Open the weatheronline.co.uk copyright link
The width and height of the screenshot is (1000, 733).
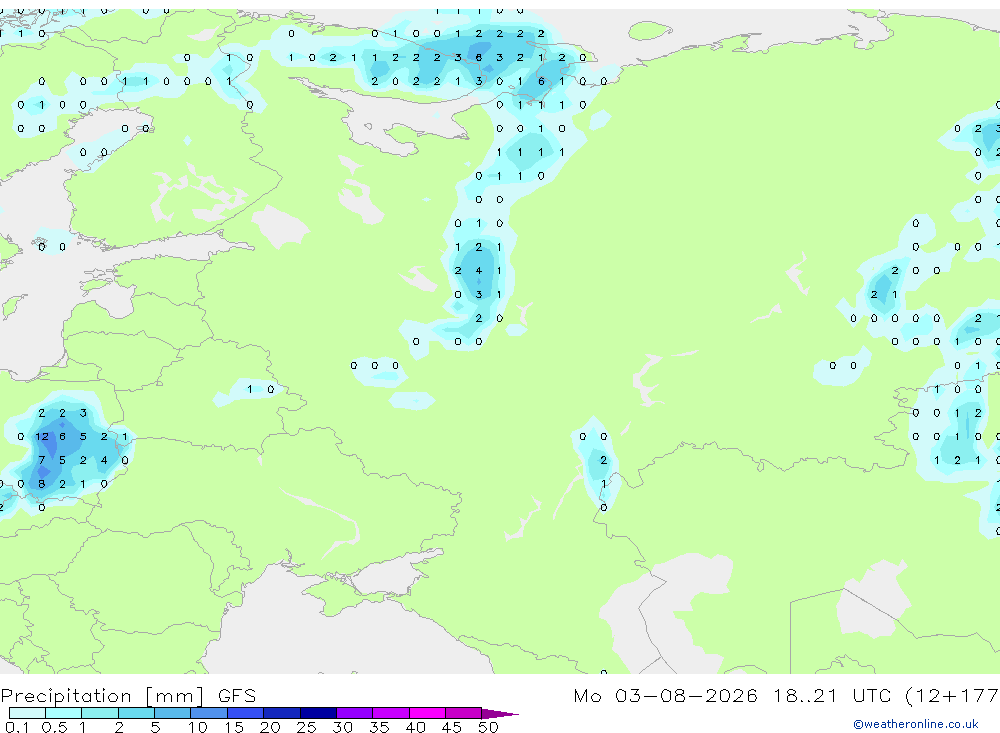916,724
